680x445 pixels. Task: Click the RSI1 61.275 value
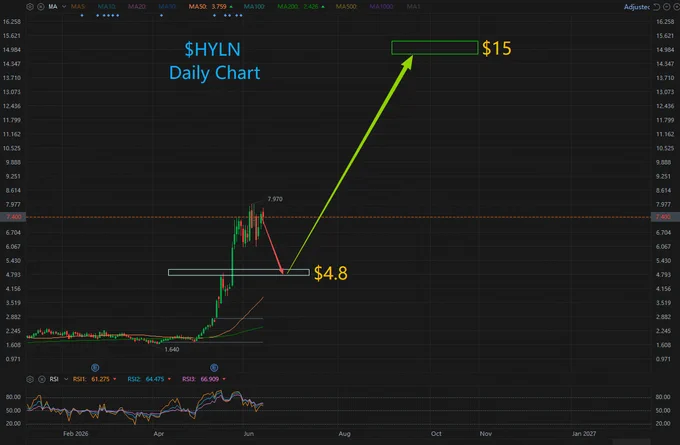pos(94,379)
